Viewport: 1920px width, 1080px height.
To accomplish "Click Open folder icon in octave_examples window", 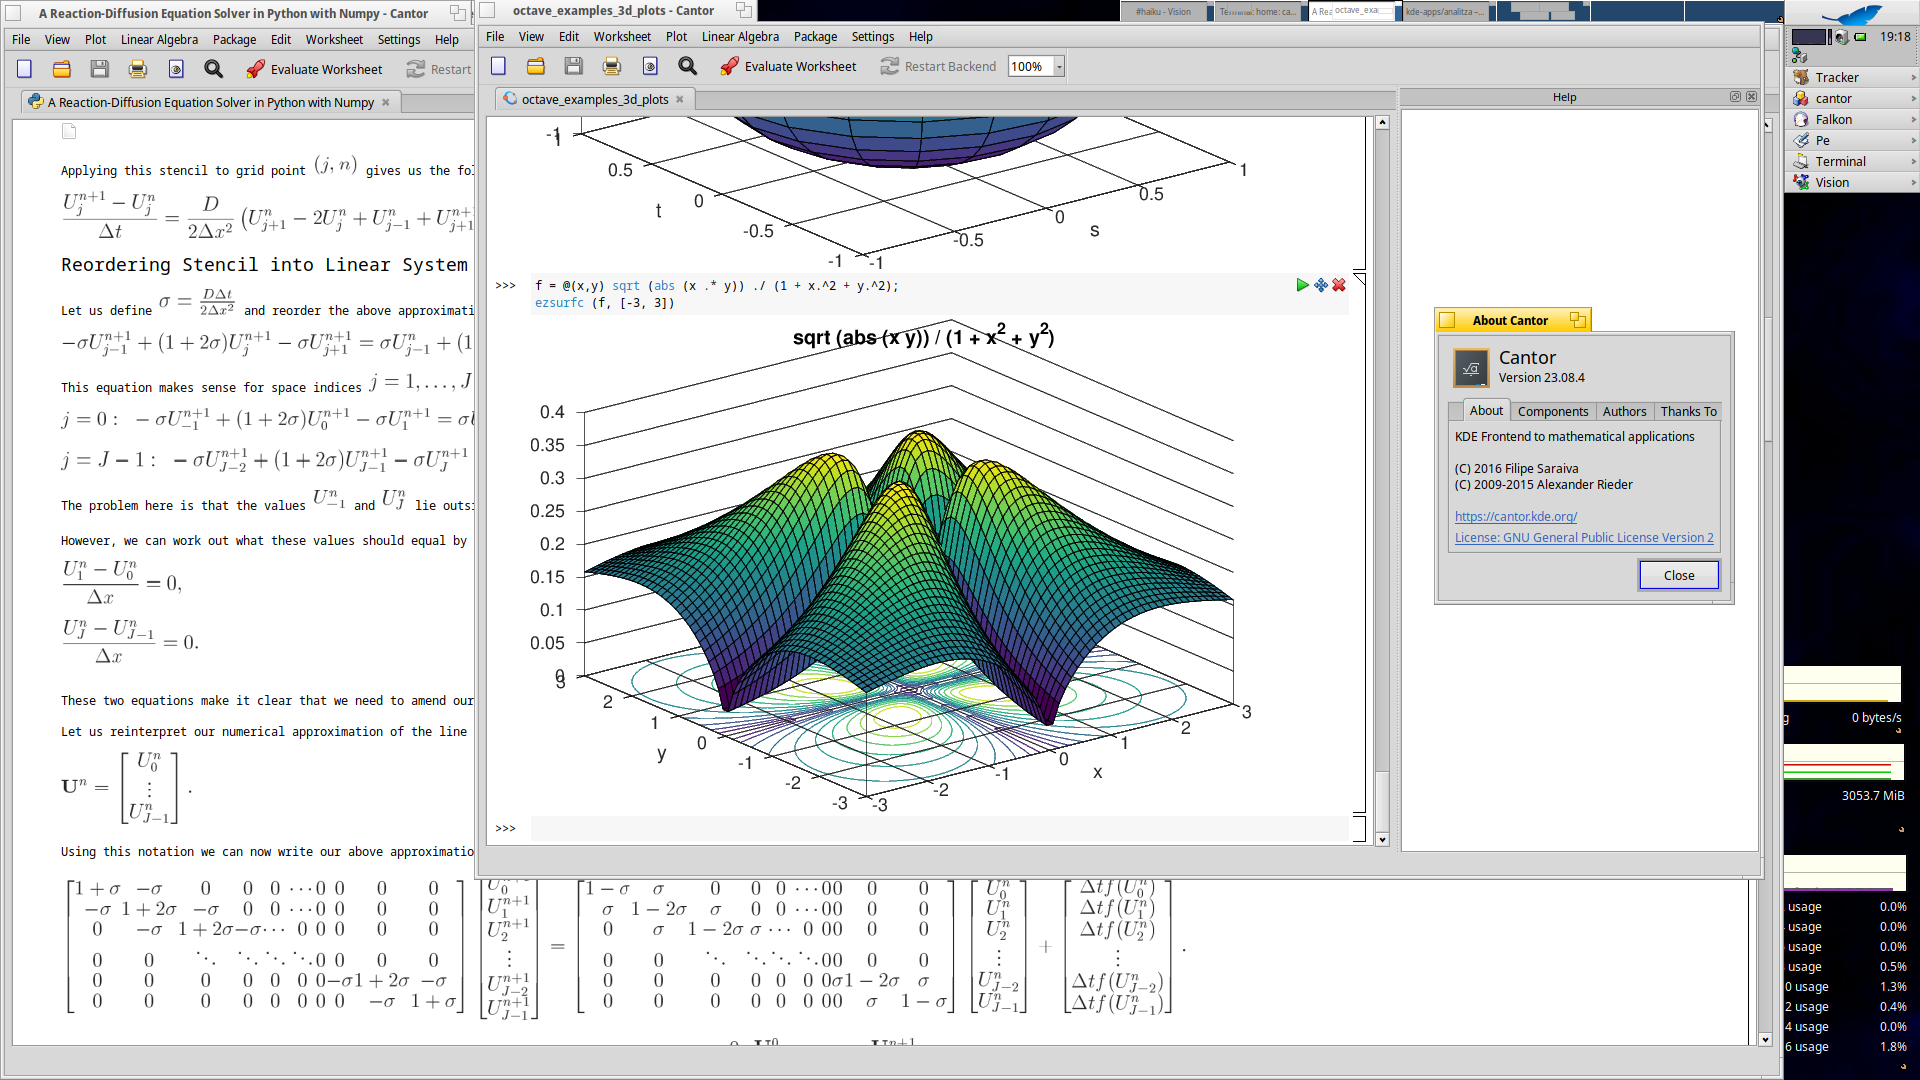I will click(536, 67).
